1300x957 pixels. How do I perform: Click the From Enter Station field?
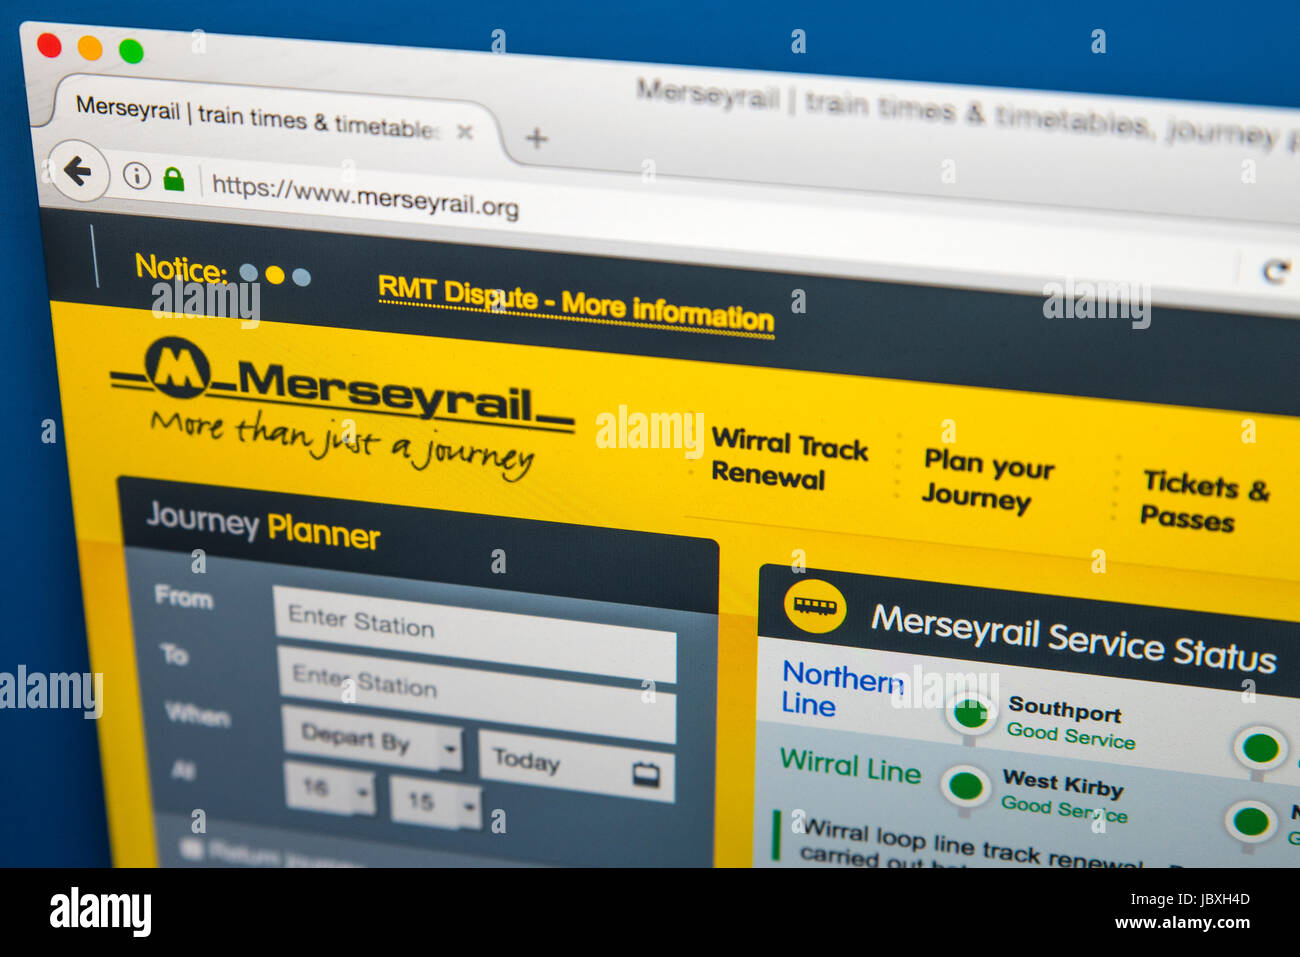click(475, 632)
